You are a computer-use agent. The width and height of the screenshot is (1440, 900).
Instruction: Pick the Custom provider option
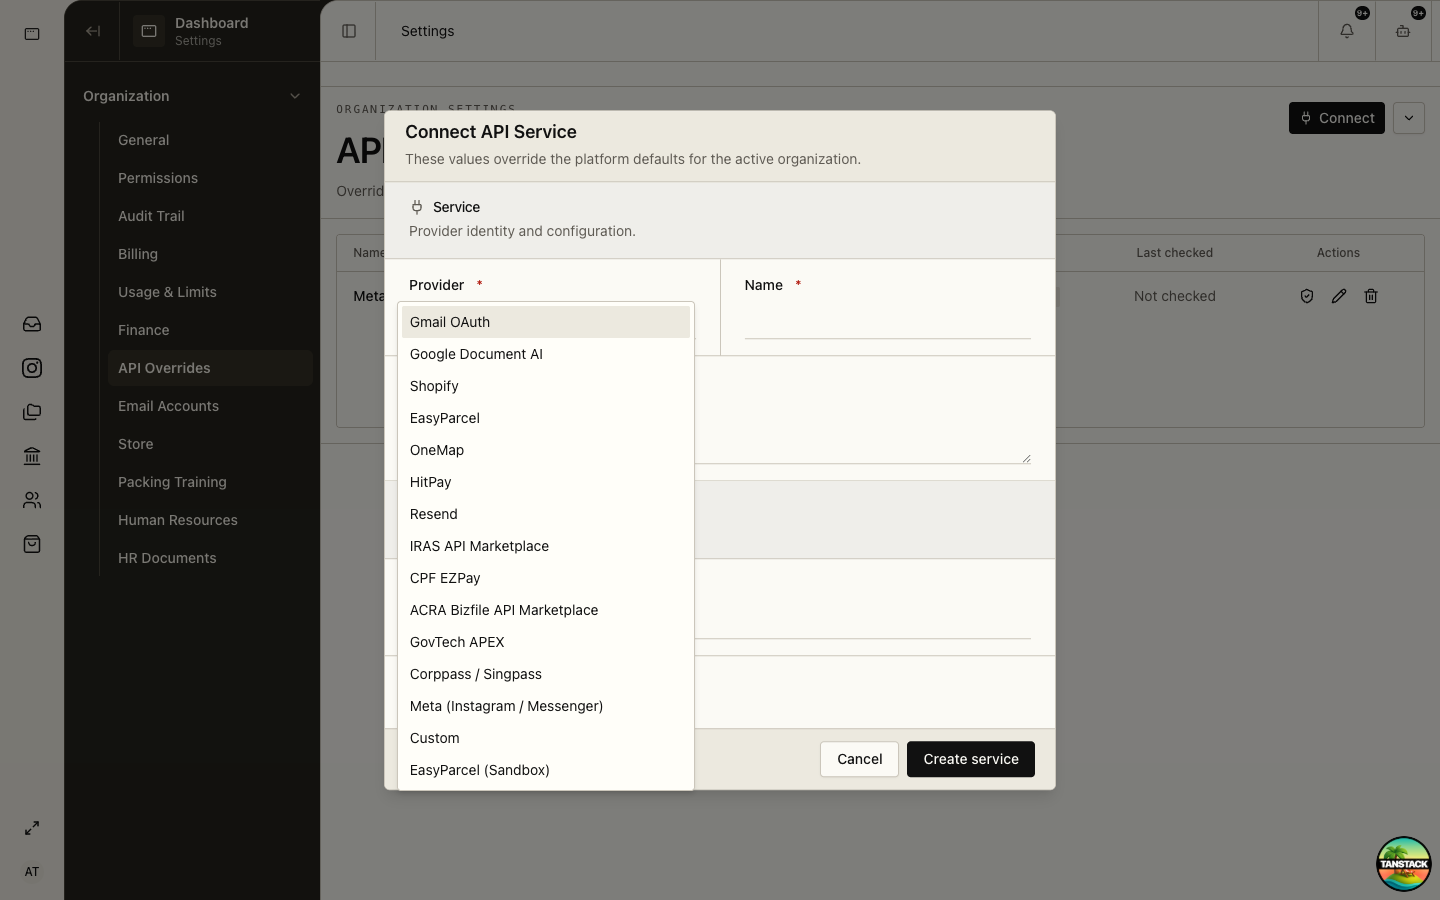[546, 738]
